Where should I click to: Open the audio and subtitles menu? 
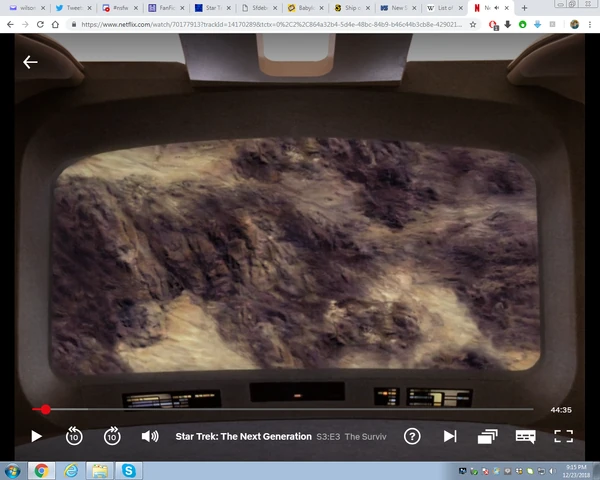coord(525,436)
